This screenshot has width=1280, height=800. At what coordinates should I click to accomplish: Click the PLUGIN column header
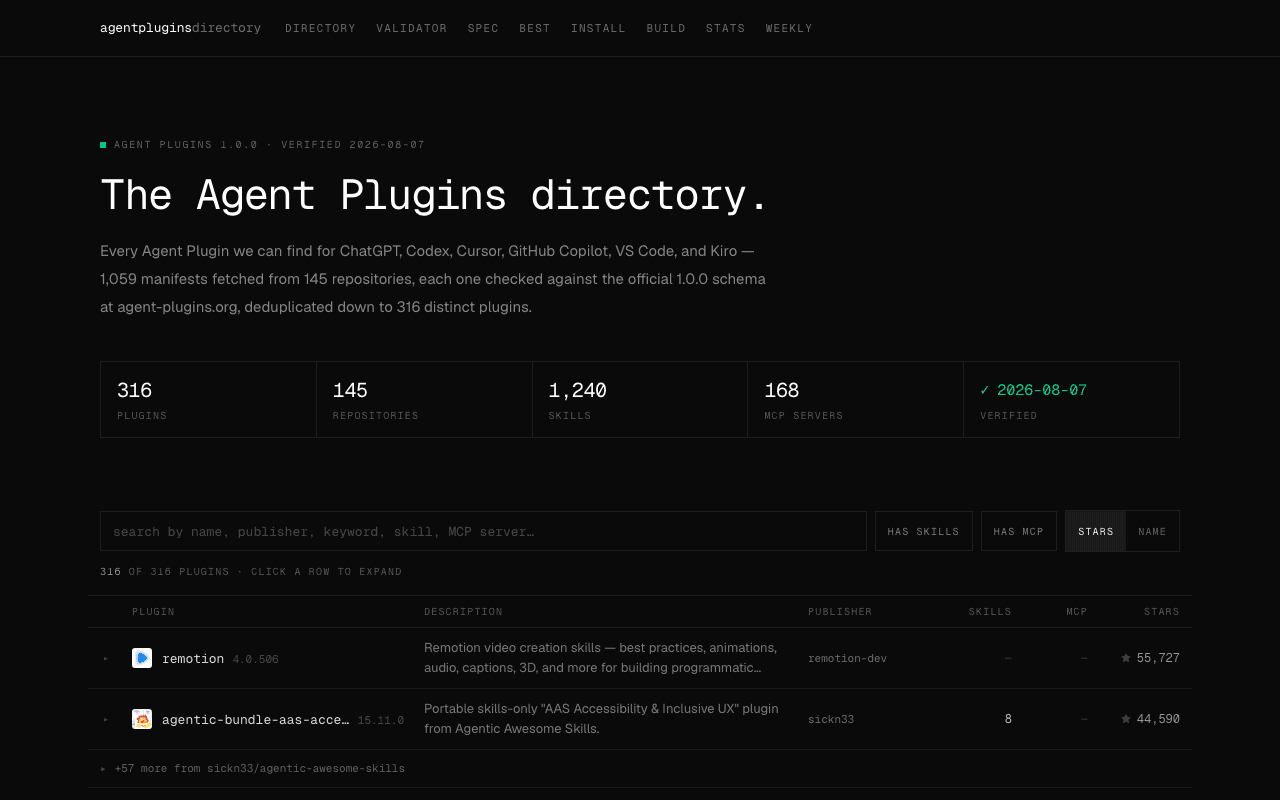click(x=153, y=612)
